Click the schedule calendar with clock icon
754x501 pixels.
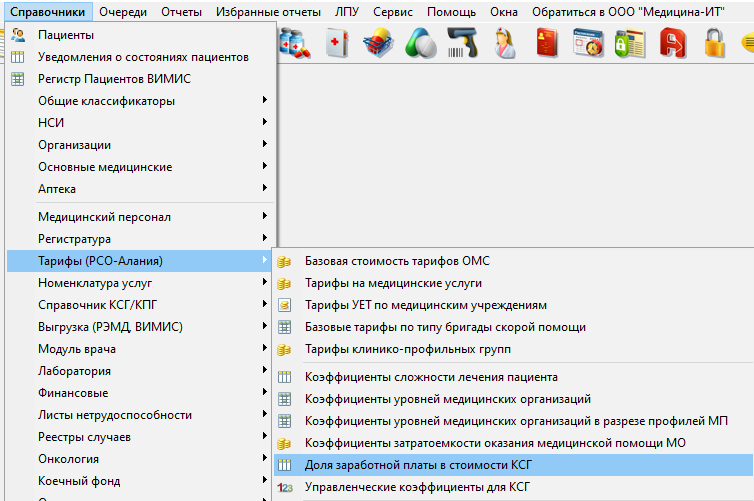[x=588, y=43]
